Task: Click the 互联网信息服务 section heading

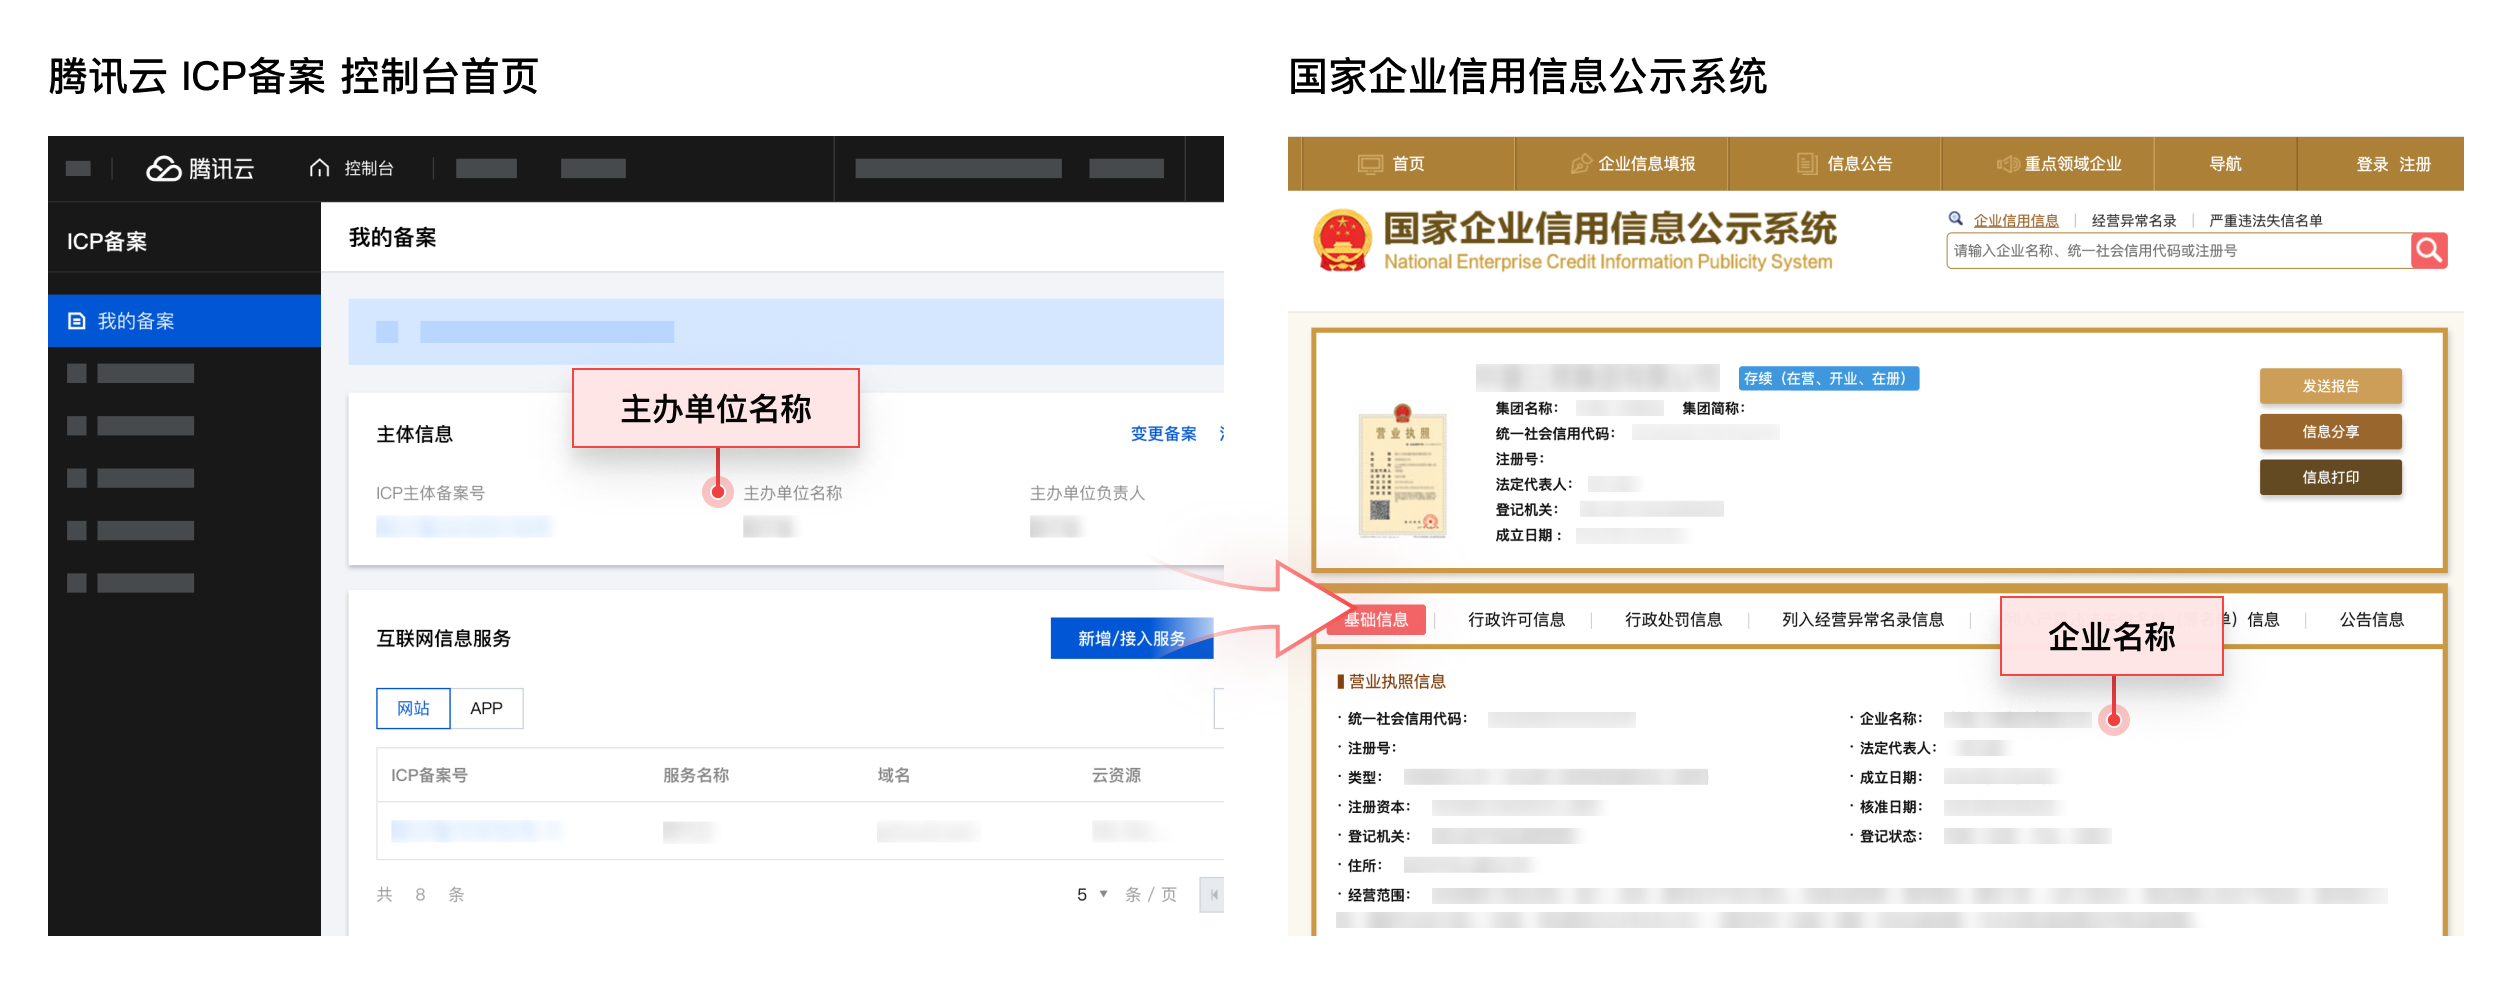Action: (x=443, y=638)
